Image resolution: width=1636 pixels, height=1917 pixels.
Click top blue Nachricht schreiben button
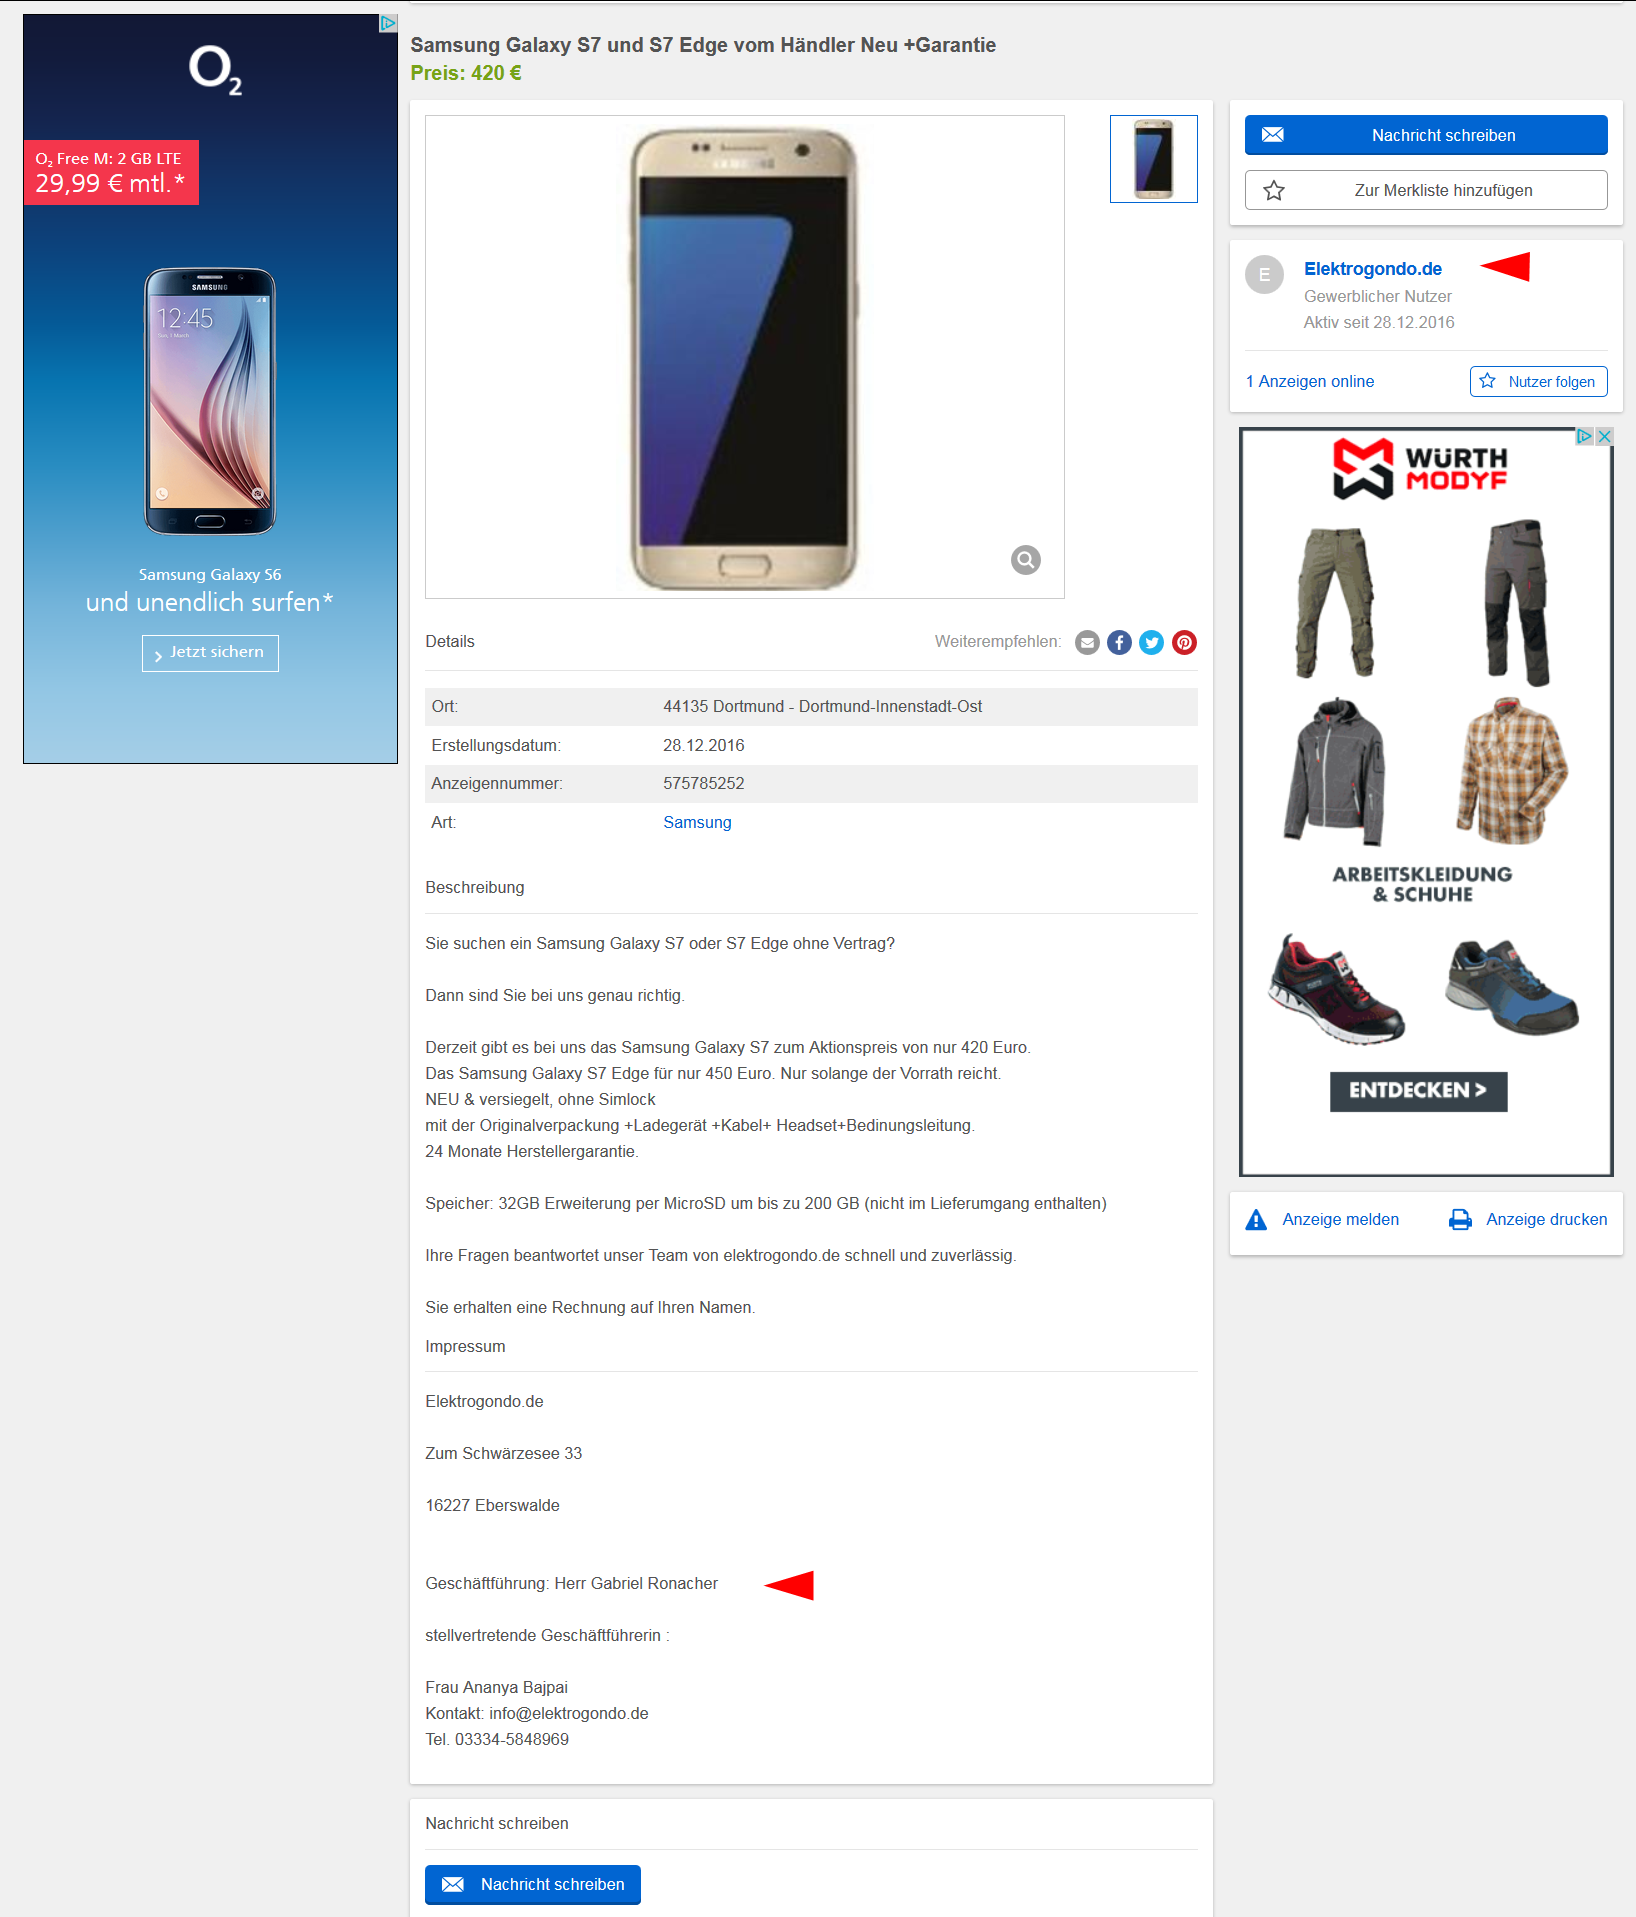click(1426, 135)
